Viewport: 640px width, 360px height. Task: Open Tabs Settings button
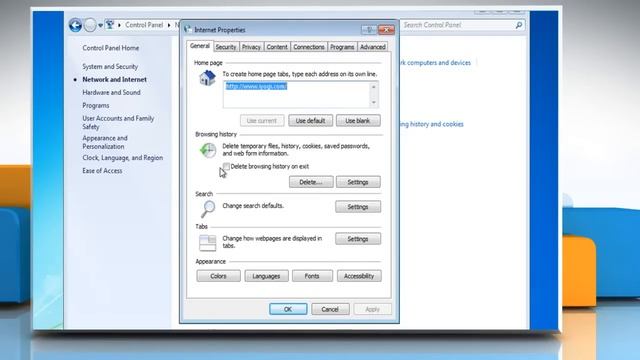point(358,239)
